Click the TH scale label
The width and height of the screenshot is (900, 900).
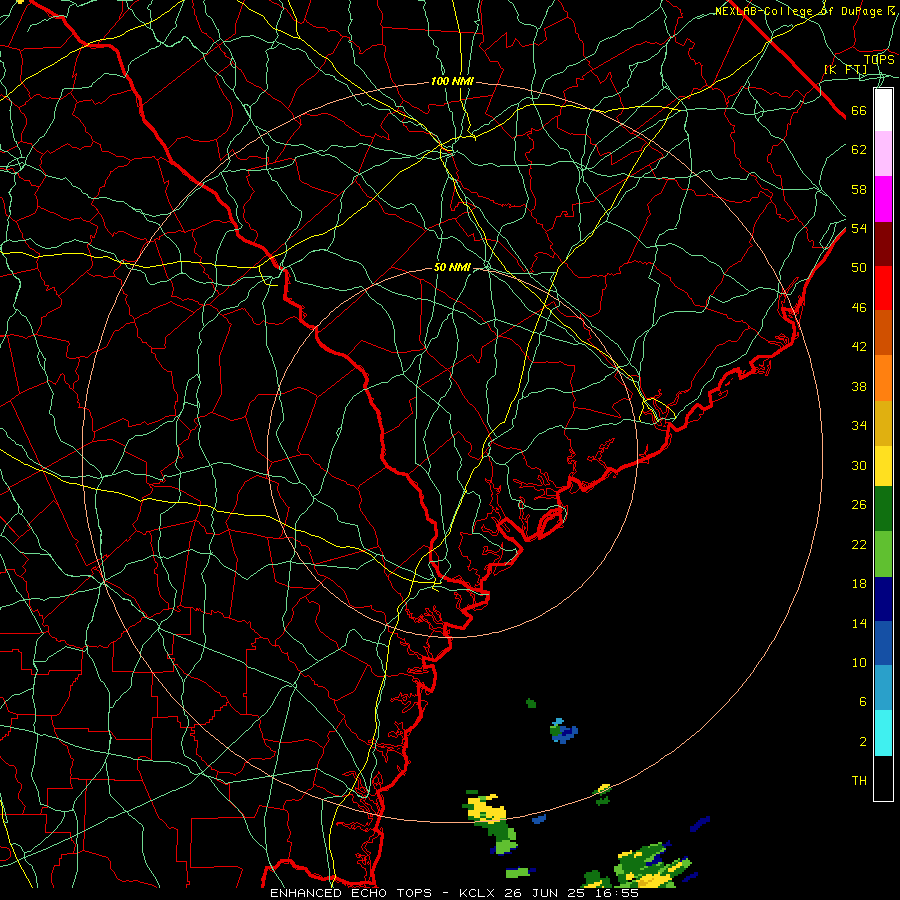(x=859, y=781)
